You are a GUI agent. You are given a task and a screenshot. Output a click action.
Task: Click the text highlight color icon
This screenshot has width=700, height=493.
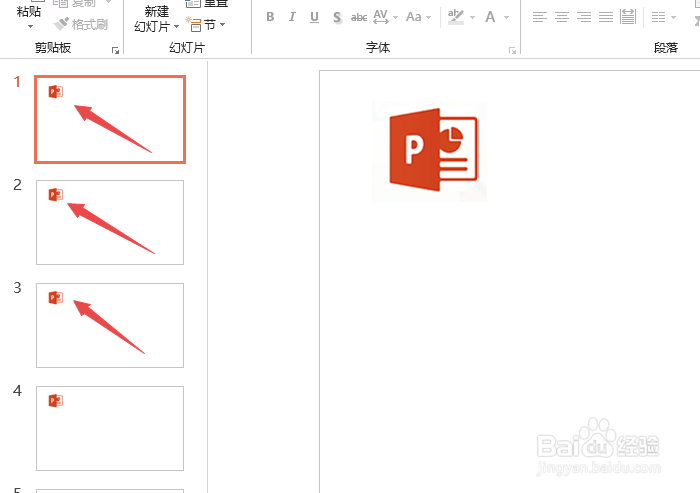456,17
